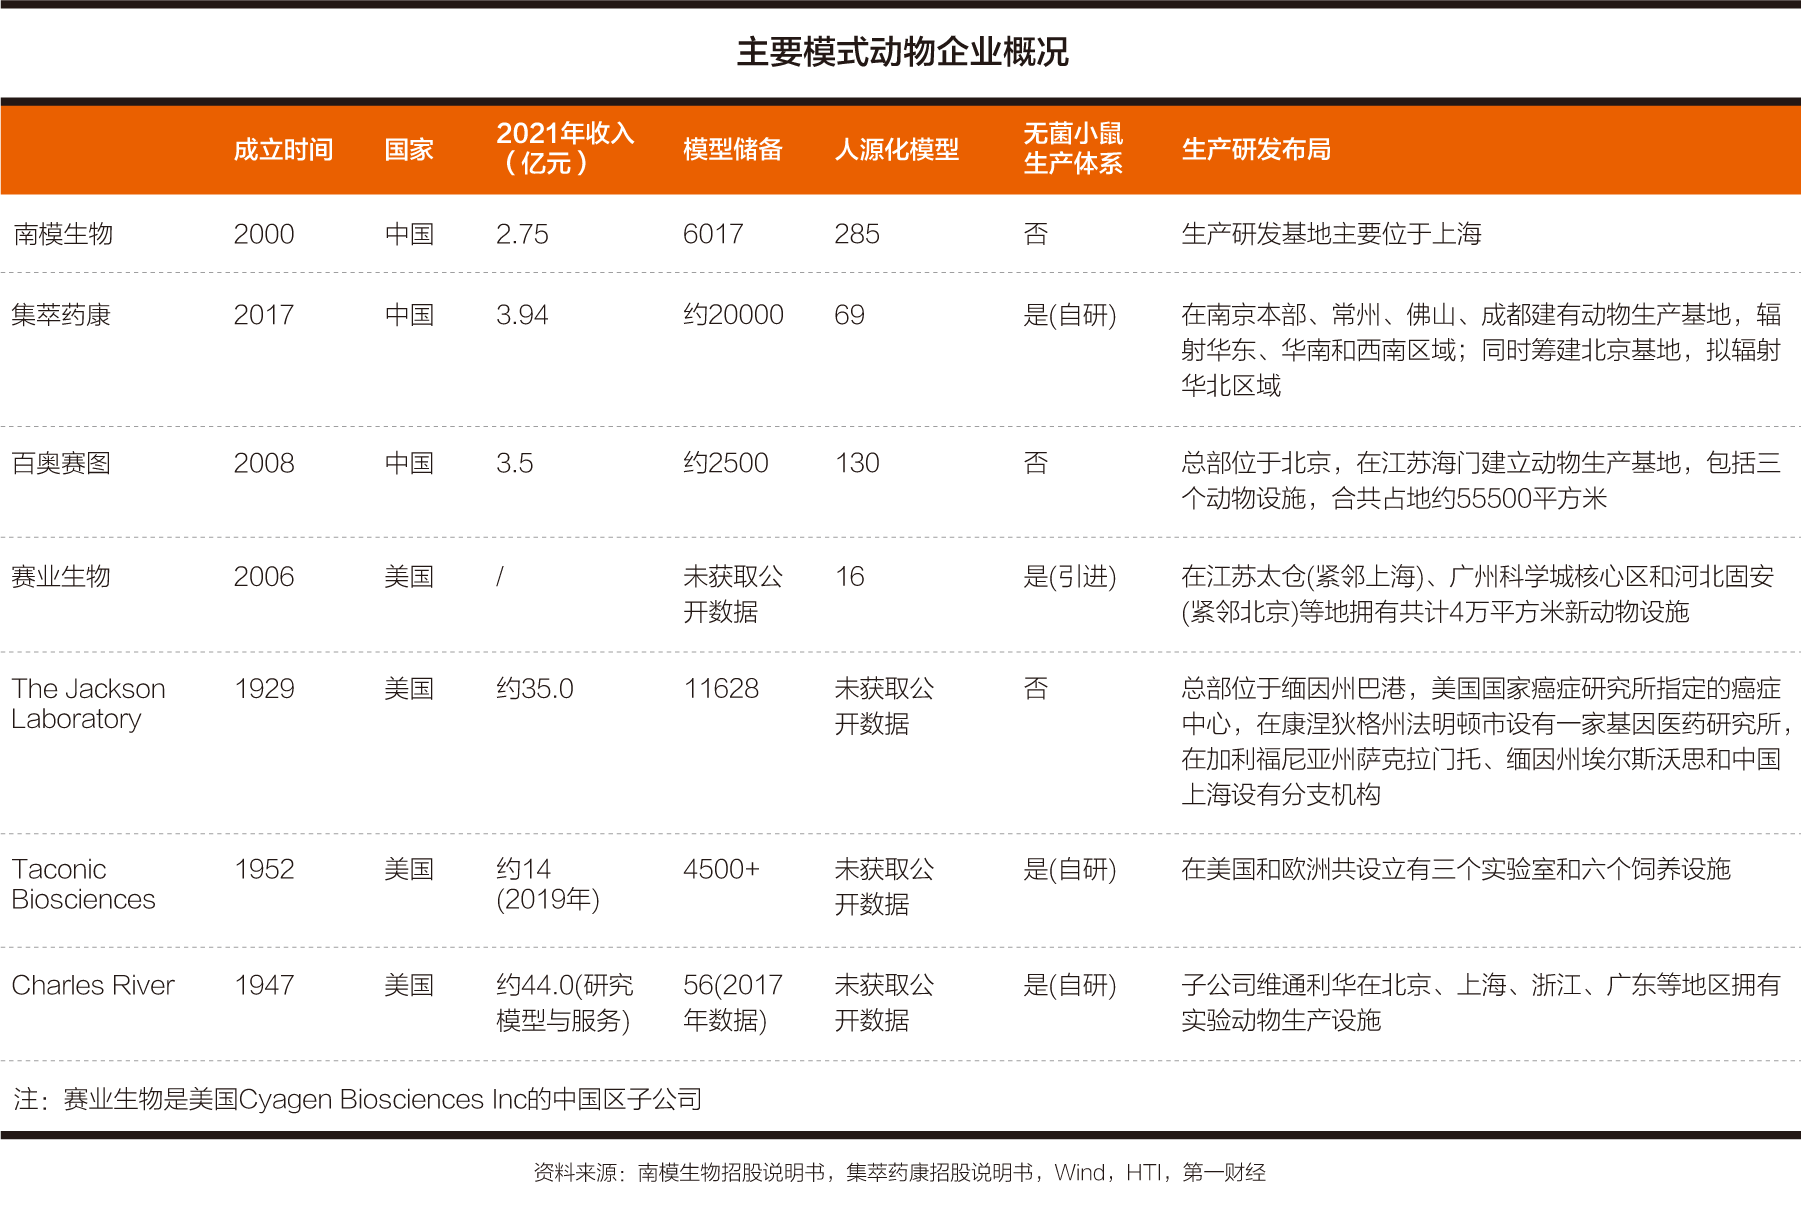Click revenue value 约35.0
This screenshot has width=1807, height=1212.
535,688
